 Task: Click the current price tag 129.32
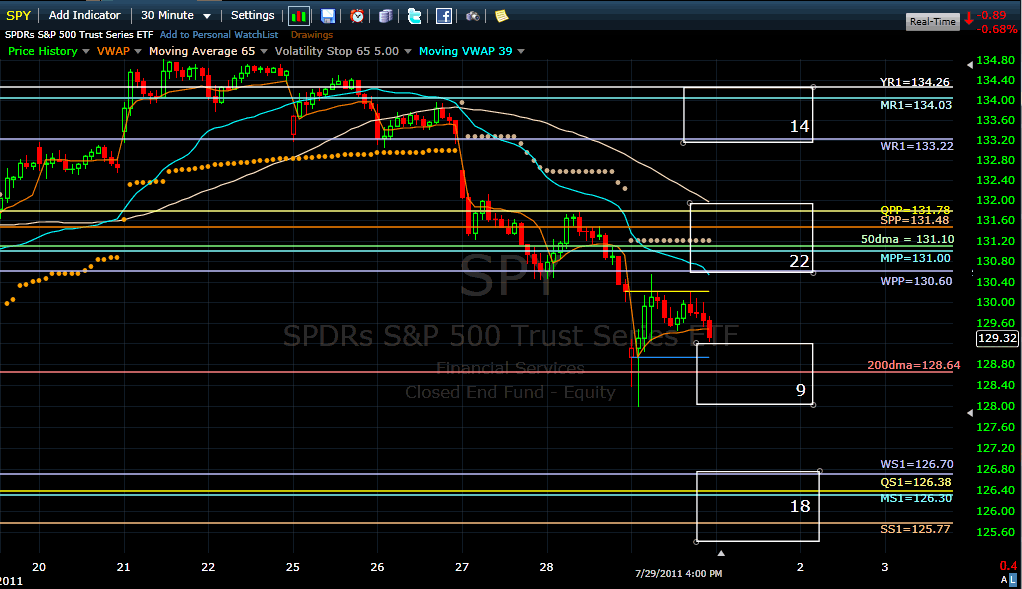[x=997, y=338]
